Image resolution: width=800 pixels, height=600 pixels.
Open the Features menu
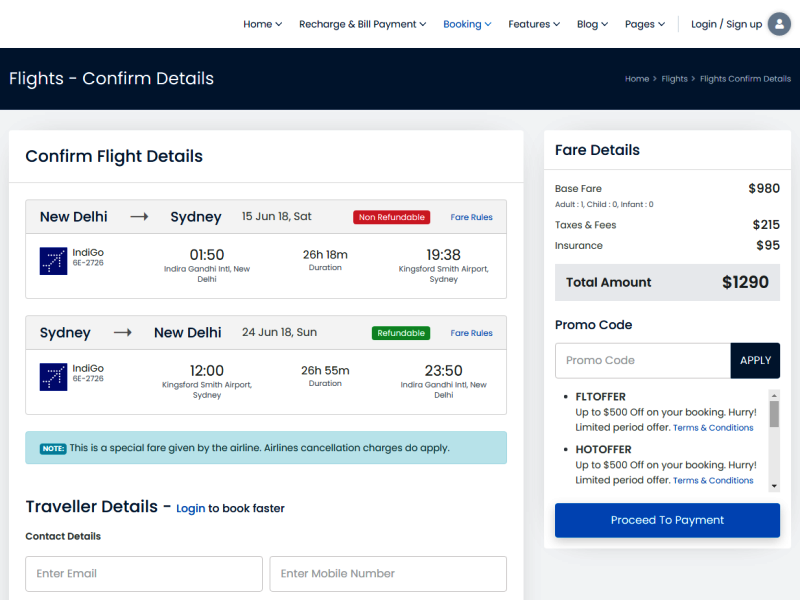tap(533, 24)
